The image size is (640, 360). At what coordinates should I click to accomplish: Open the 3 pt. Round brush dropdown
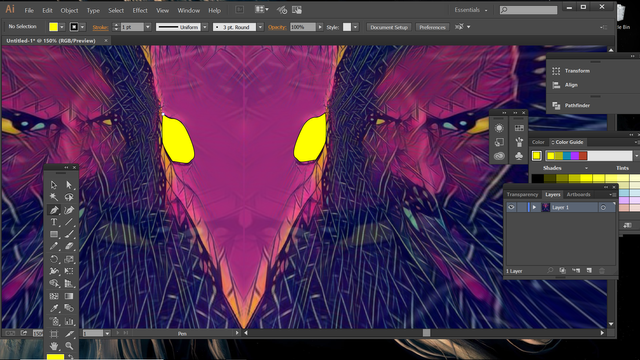click(260, 27)
